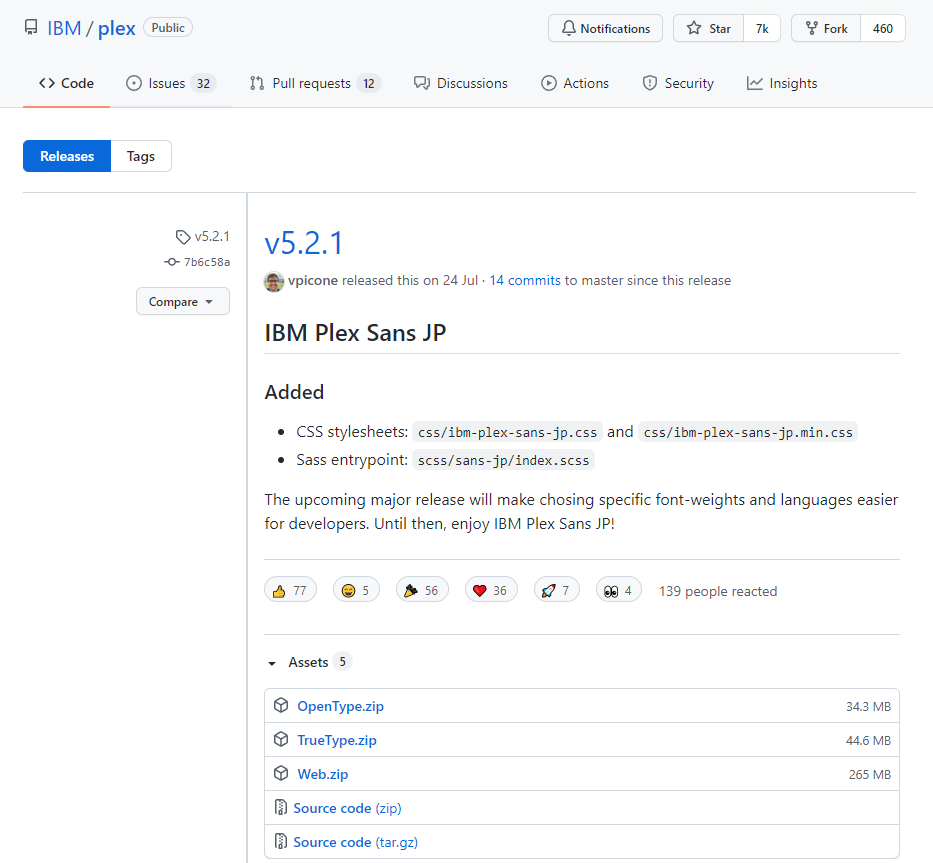Download Source code (zip)
The image size is (933, 863).
347,808
